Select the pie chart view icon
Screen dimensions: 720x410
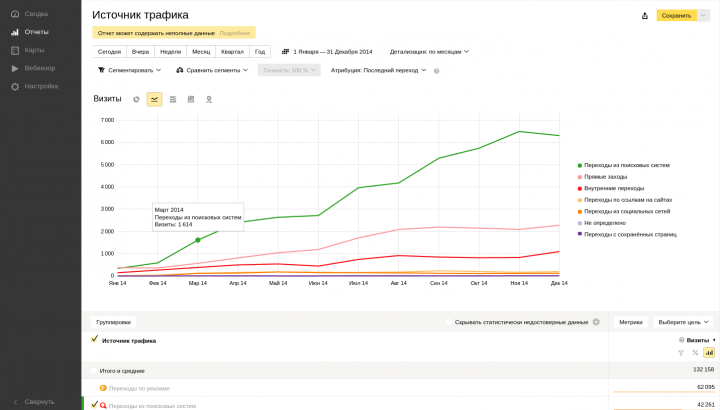(x=136, y=99)
